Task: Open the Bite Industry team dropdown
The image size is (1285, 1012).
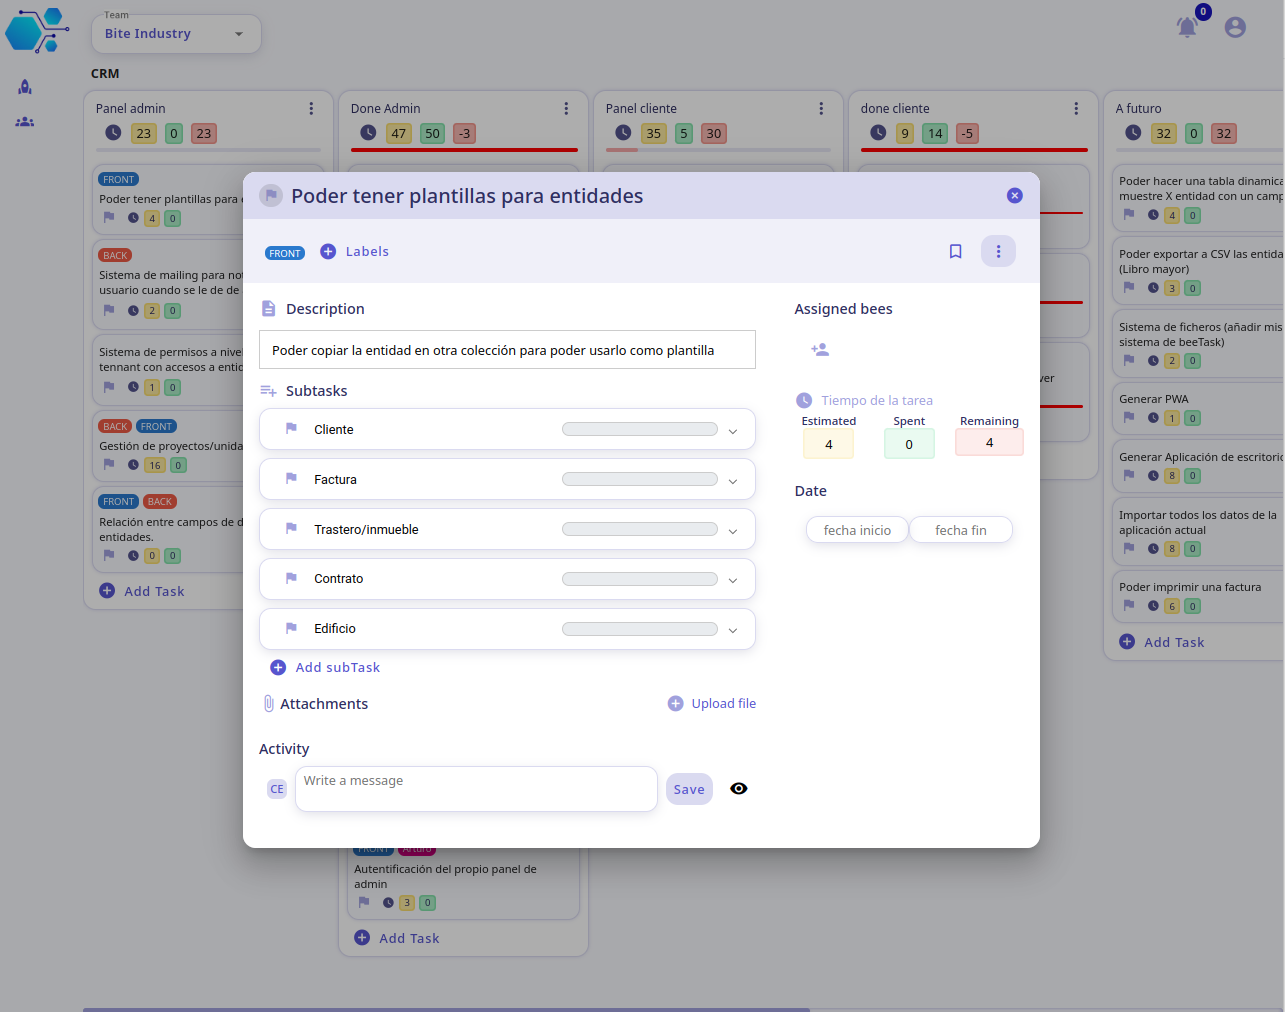Action: click(x=176, y=34)
